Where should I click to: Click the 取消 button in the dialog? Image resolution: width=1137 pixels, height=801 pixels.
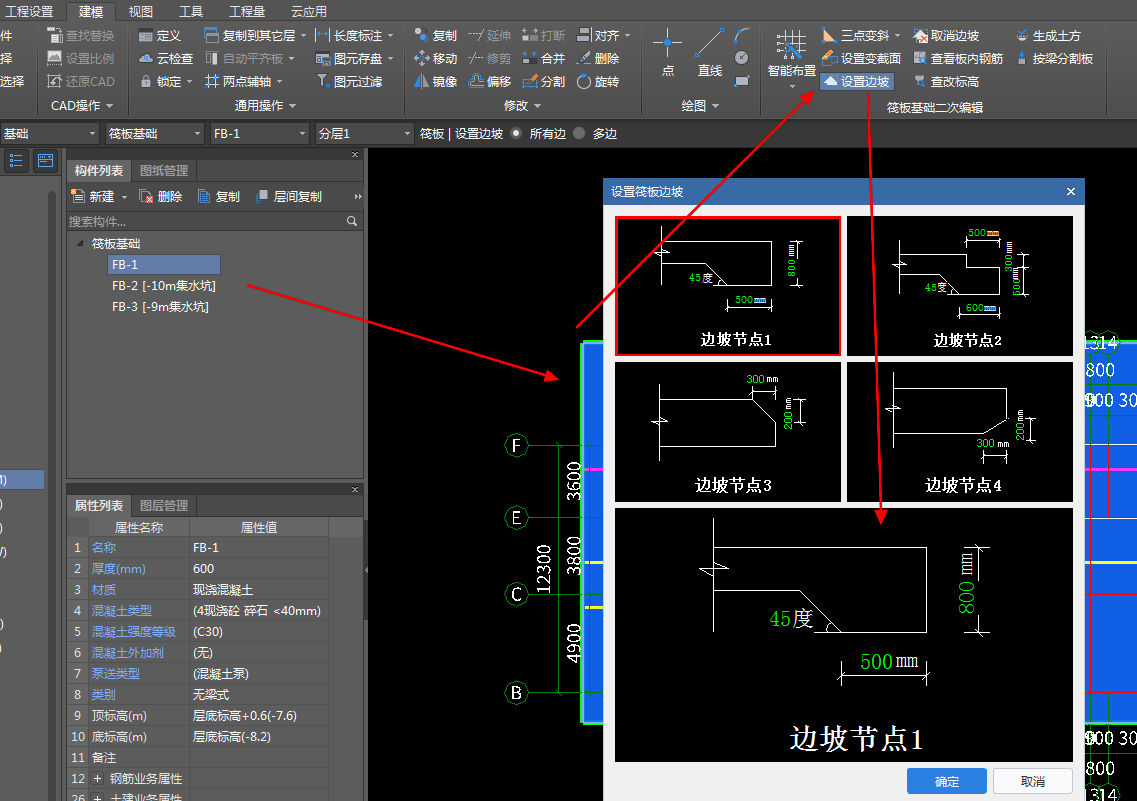click(1033, 781)
